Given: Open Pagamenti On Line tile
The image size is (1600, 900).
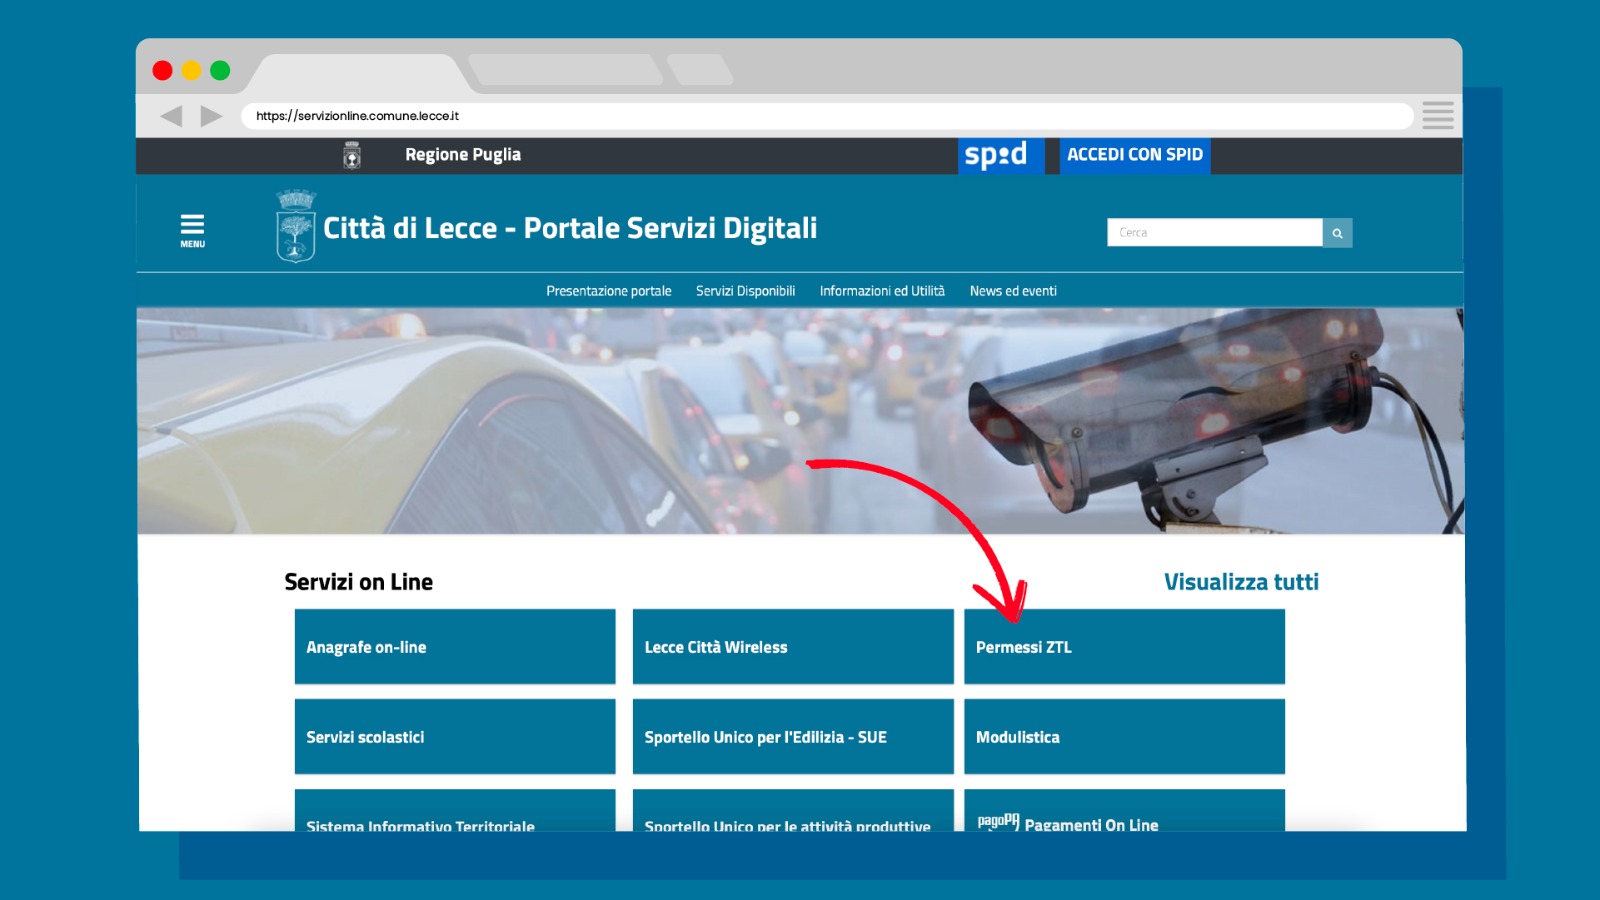Looking at the screenshot, I should [x=1124, y=811].
